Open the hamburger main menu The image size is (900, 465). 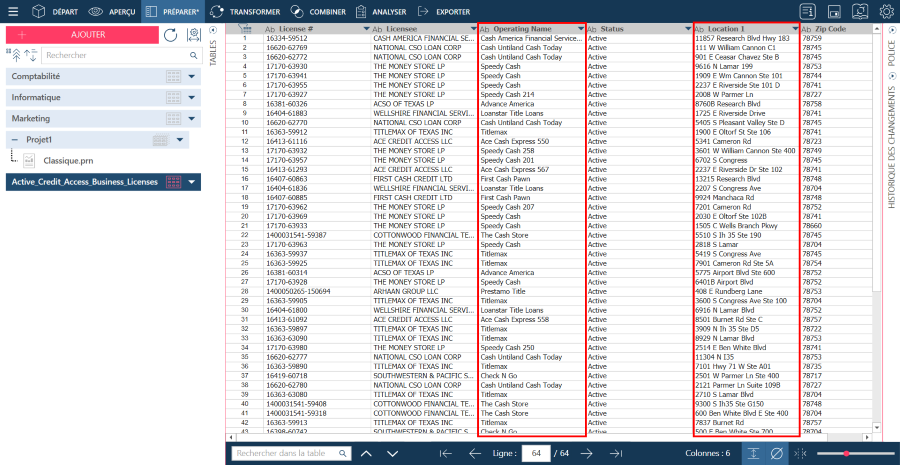click(x=13, y=11)
